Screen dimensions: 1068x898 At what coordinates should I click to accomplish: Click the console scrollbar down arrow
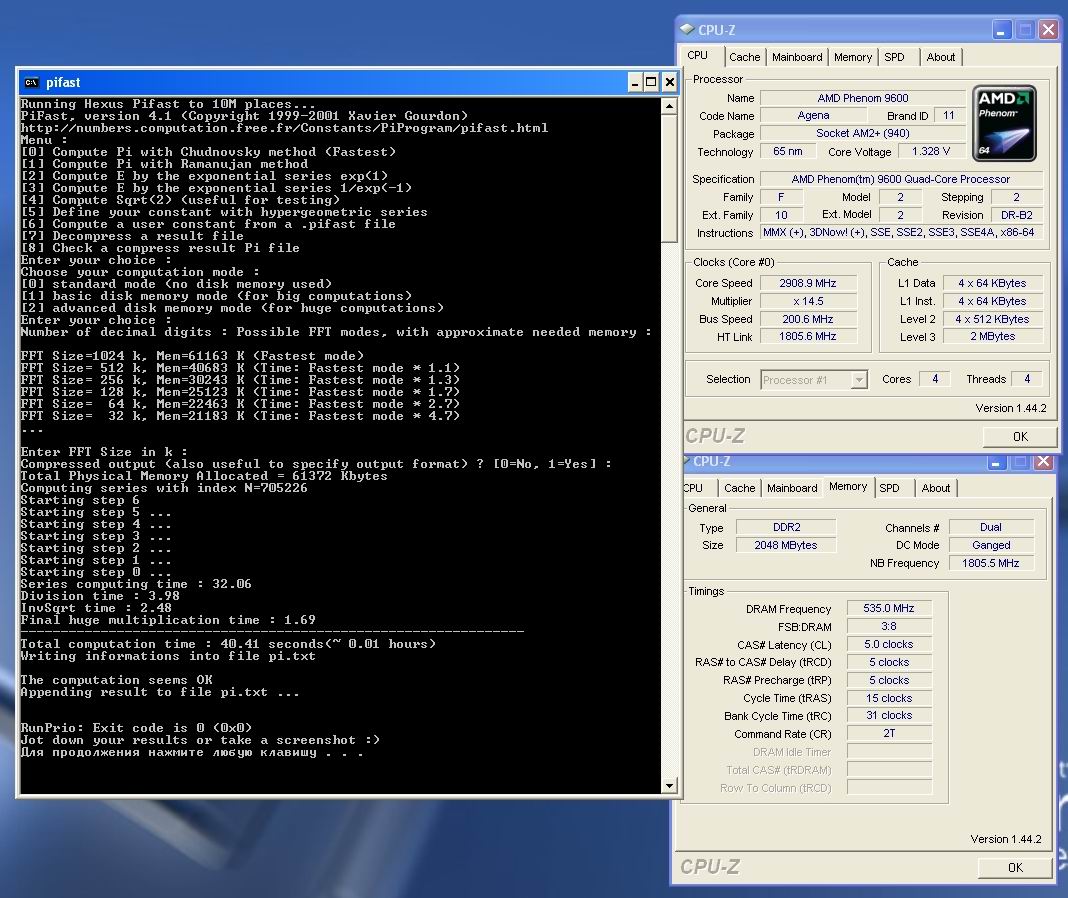pyautogui.click(x=670, y=786)
